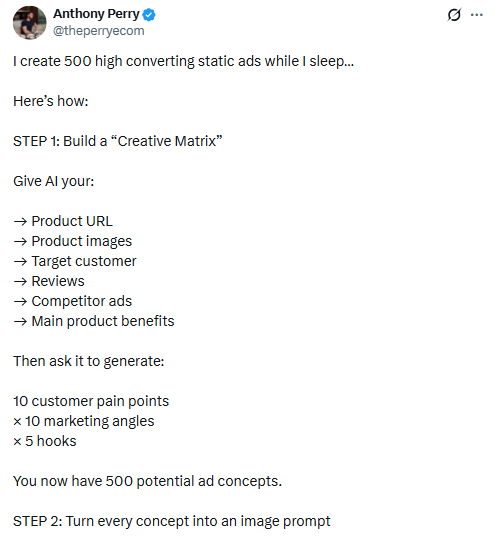This screenshot has width=495, height=538.
Task: Click the '× 5 hooks' line
Action: (45, 441)
